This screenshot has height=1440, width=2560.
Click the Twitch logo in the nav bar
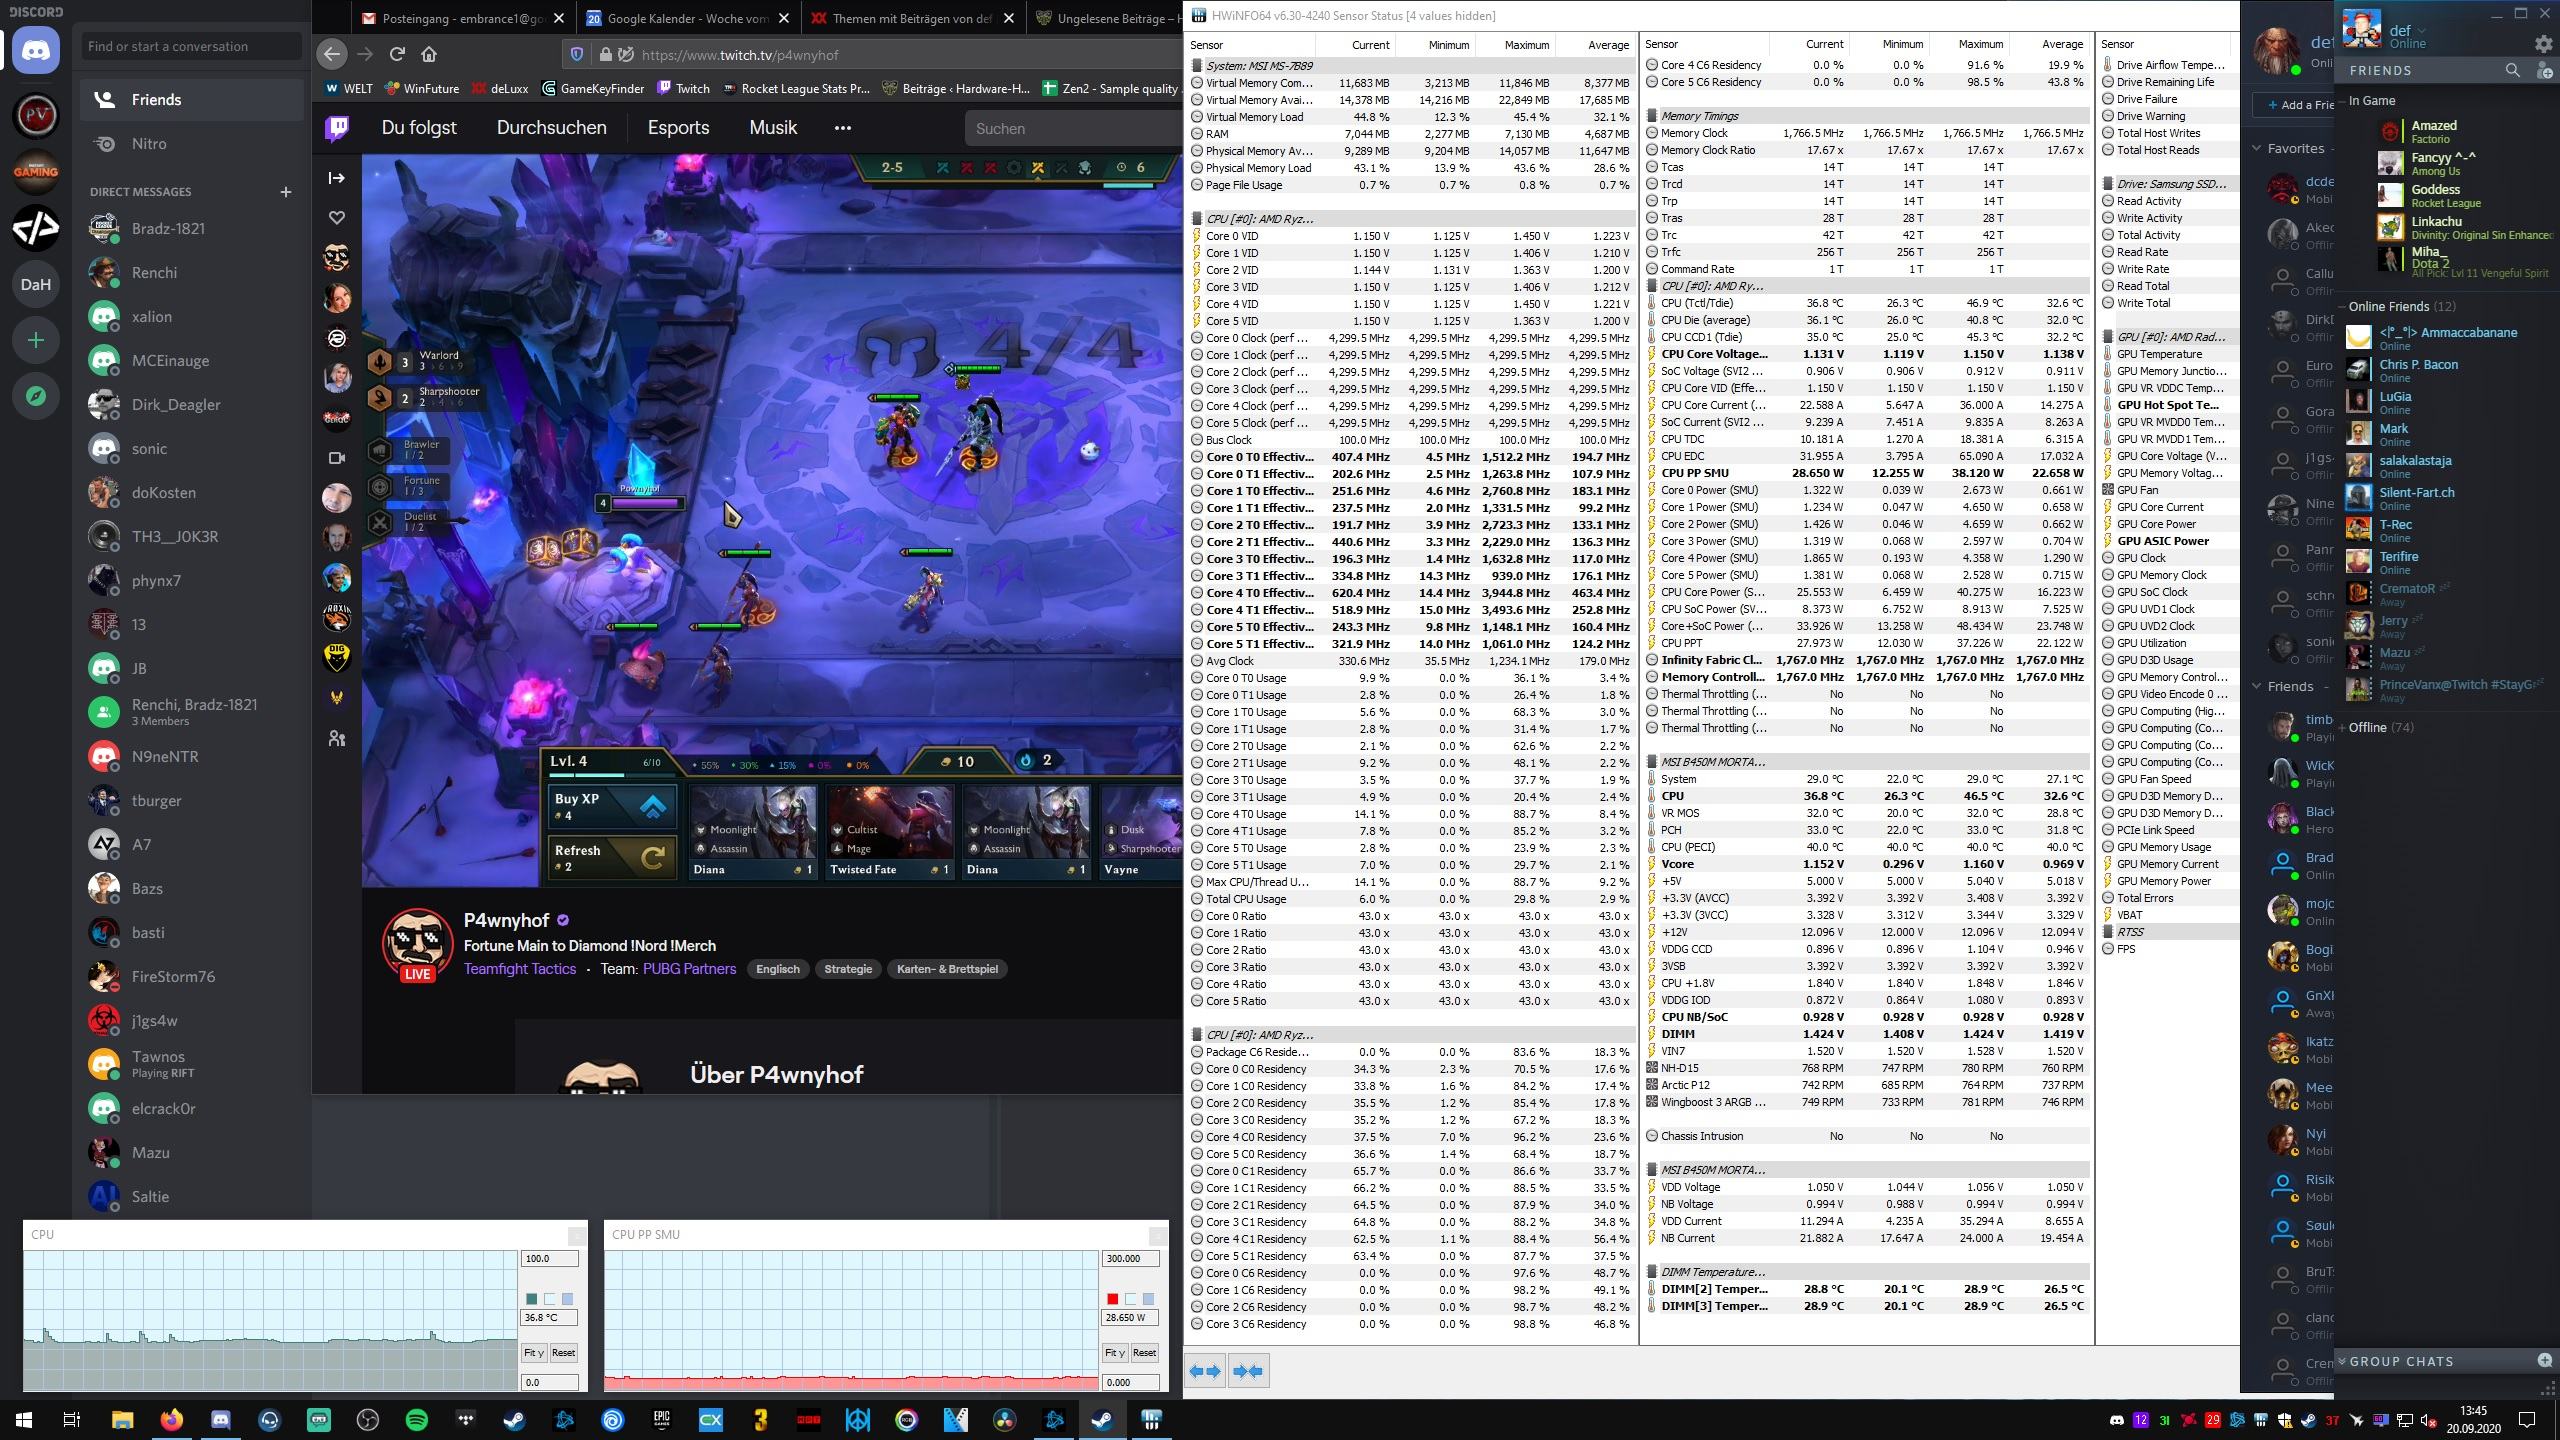point(337,128)
